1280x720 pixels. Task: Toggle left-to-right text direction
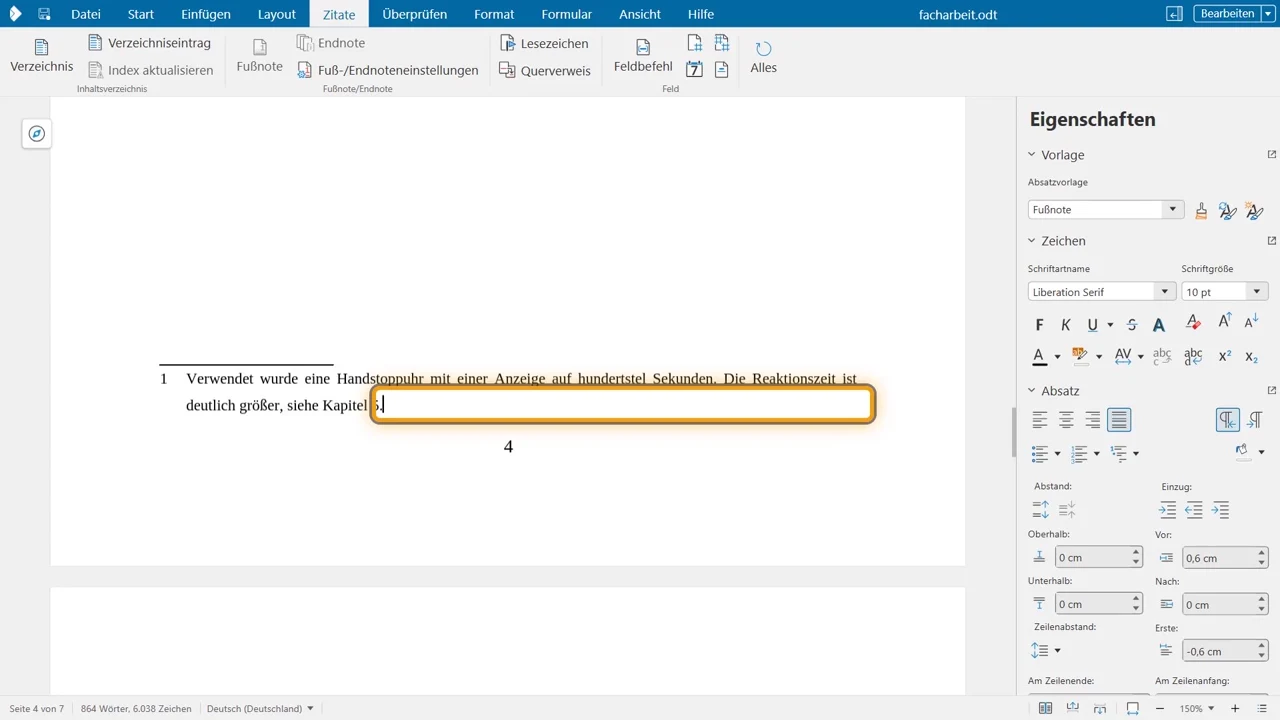click(1228, 420)
